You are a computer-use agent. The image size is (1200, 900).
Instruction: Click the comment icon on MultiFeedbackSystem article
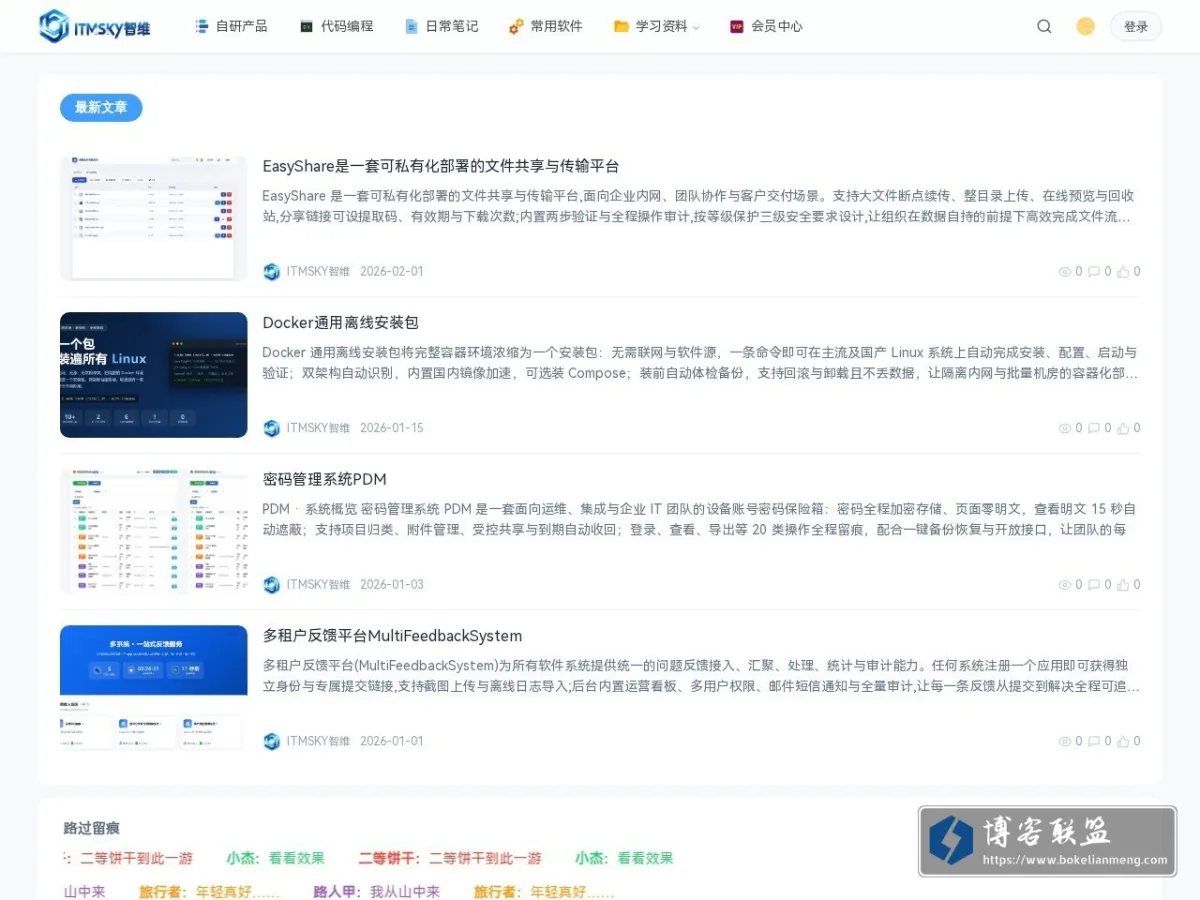tap(1094, 741)
